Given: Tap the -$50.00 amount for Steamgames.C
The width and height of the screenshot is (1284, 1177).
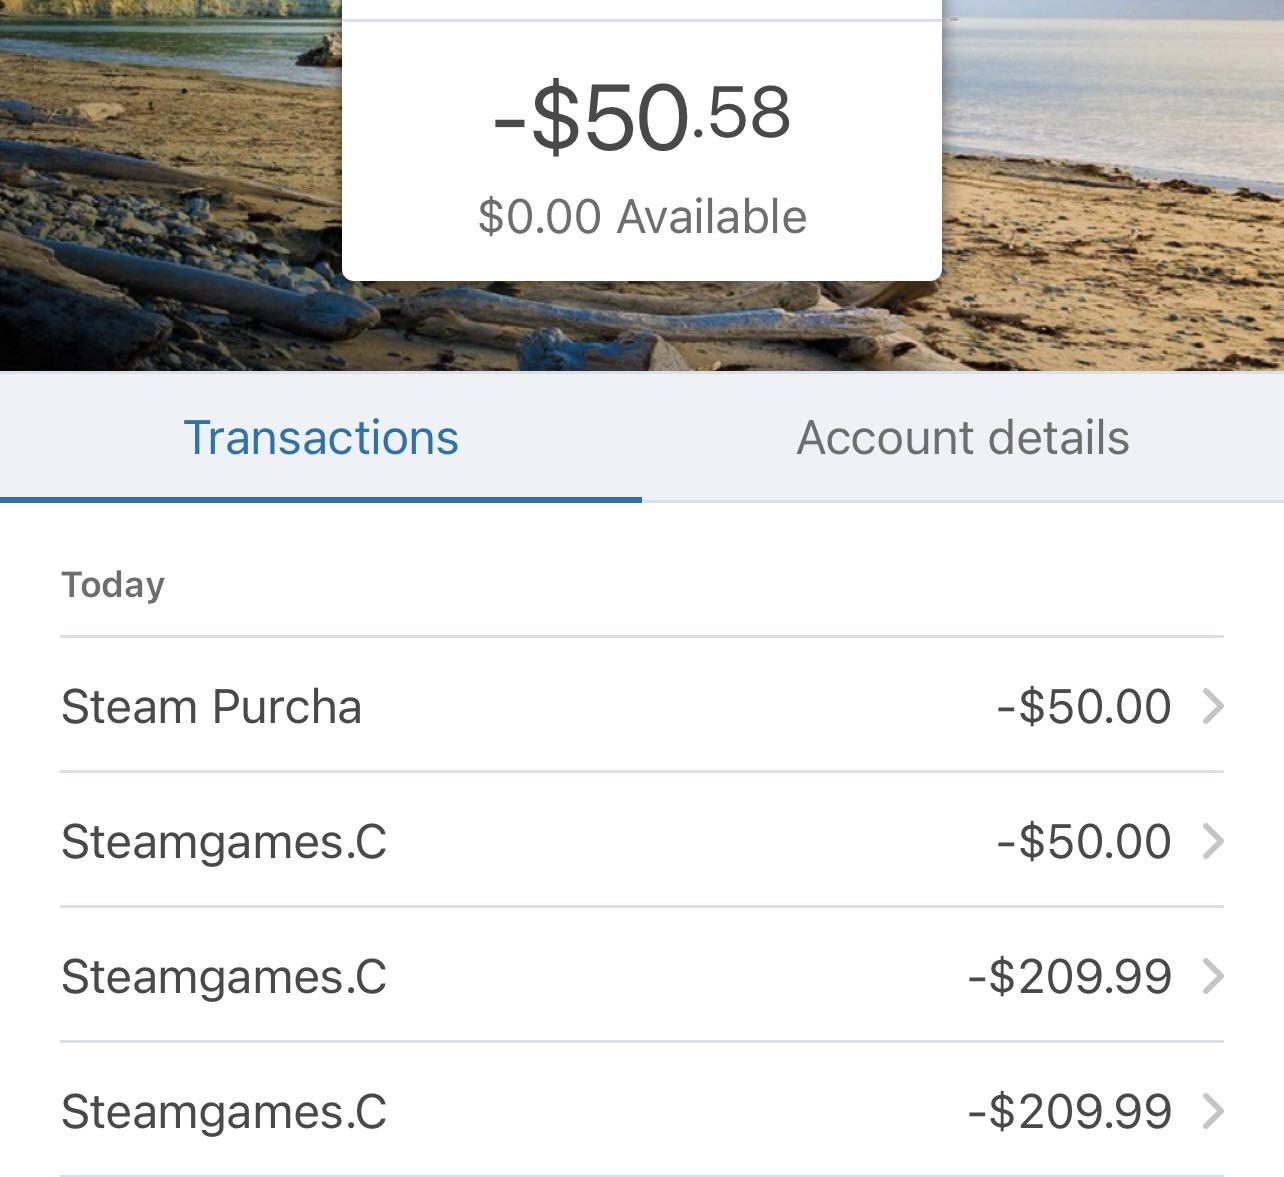Looking at the screenshot, I should [1084, 842].
